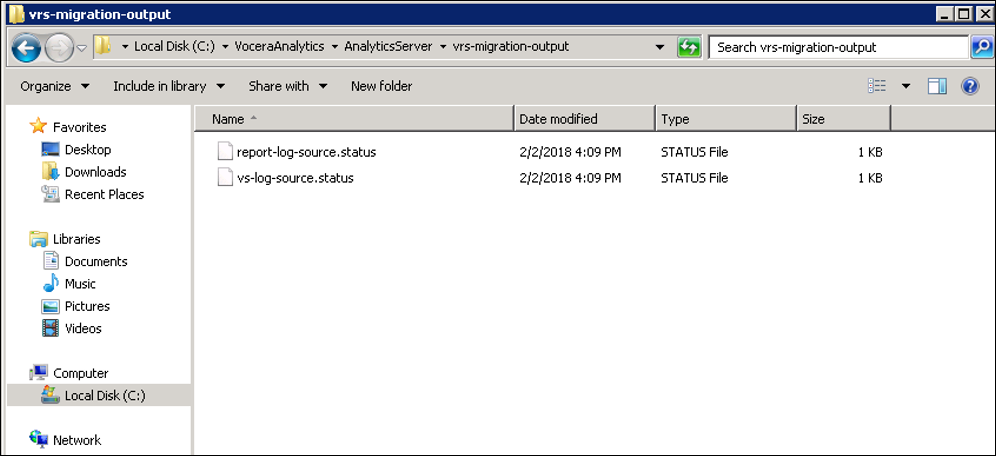Open Help with the question mark icon
Screen dimensions: 996x456
pos(969,86)
